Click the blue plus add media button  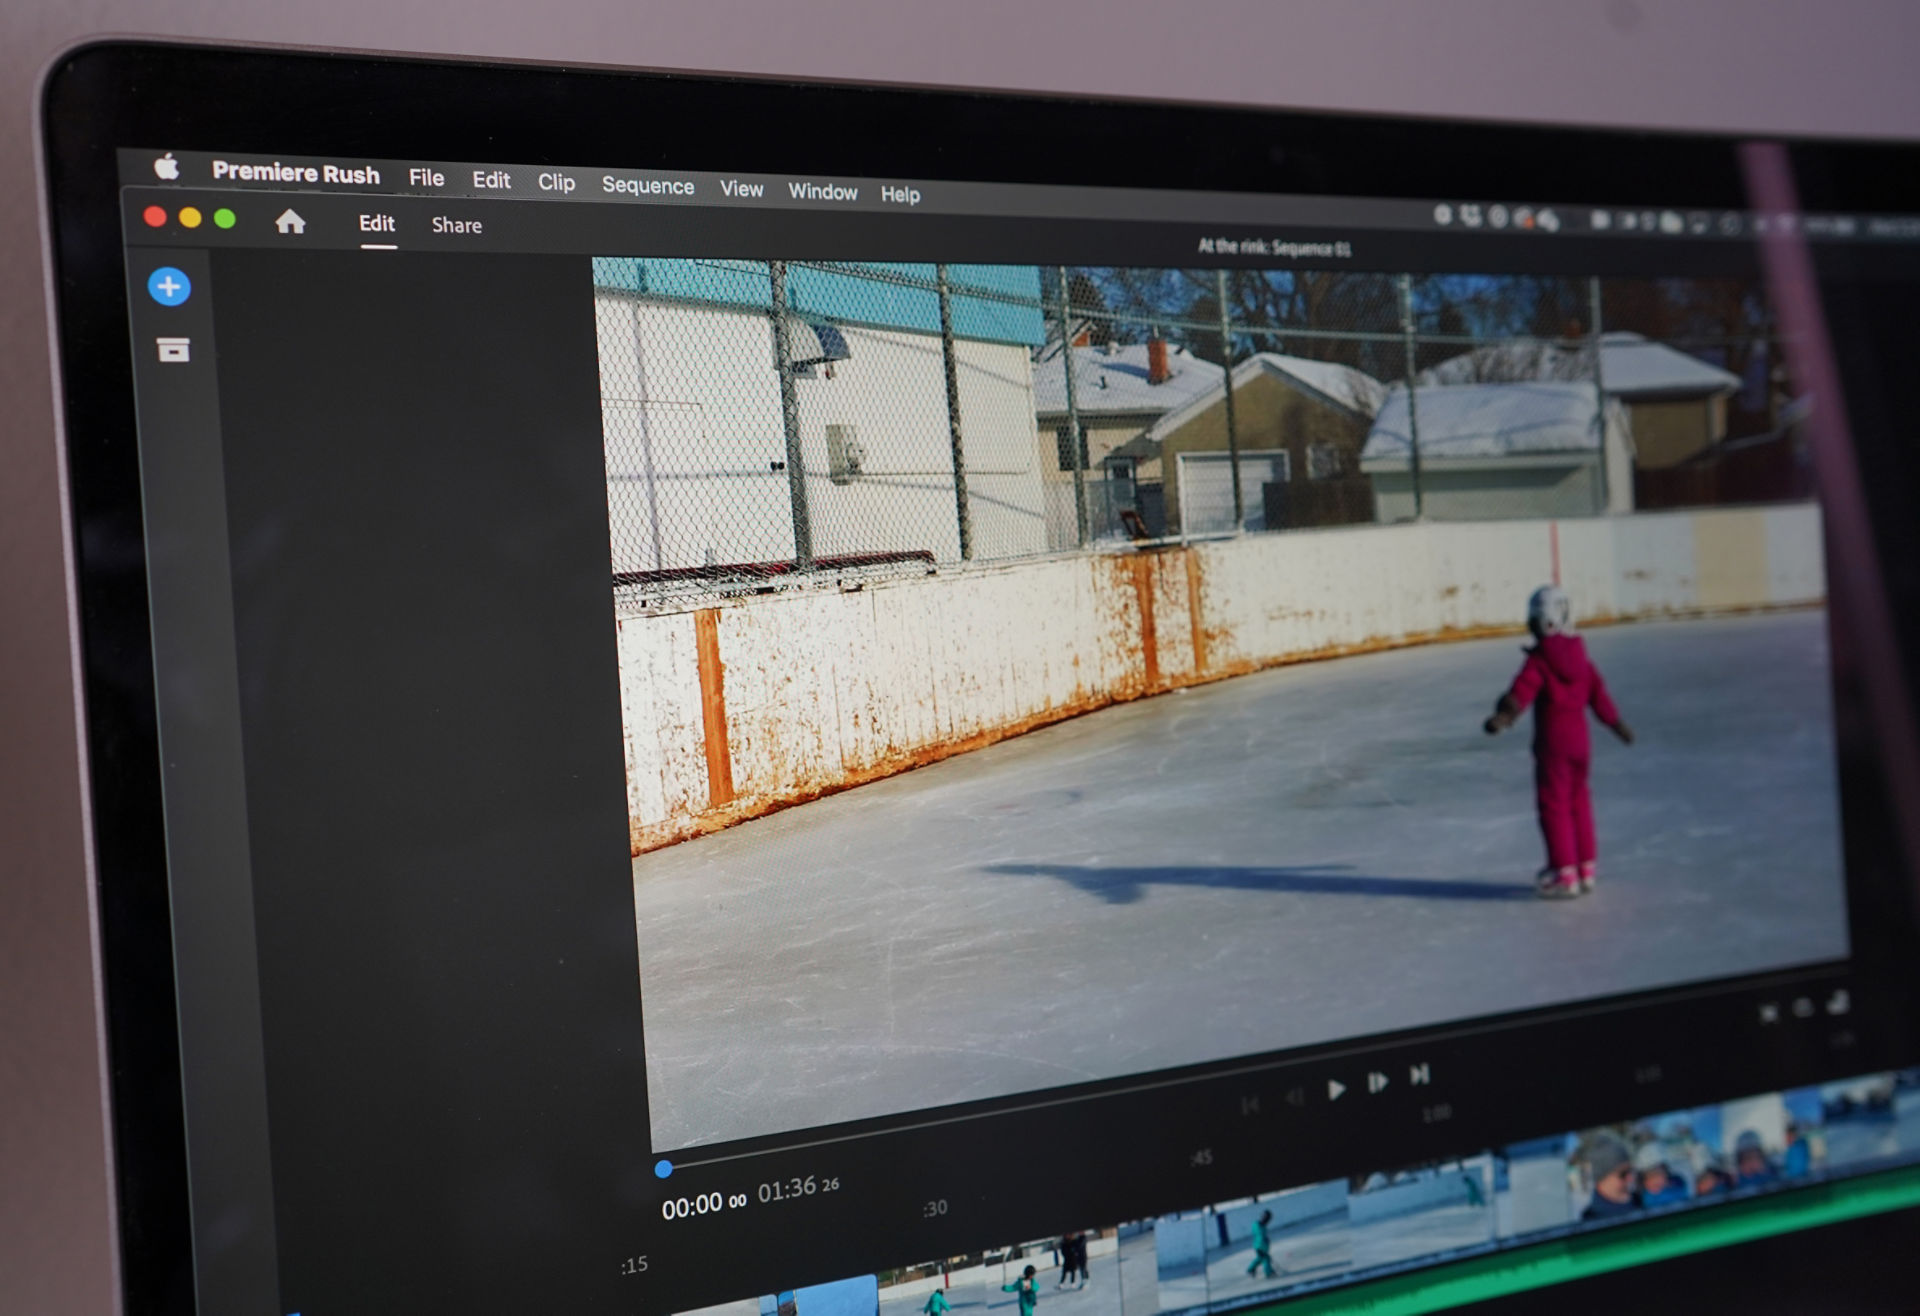pyautogui.click(x=169, y=287)
